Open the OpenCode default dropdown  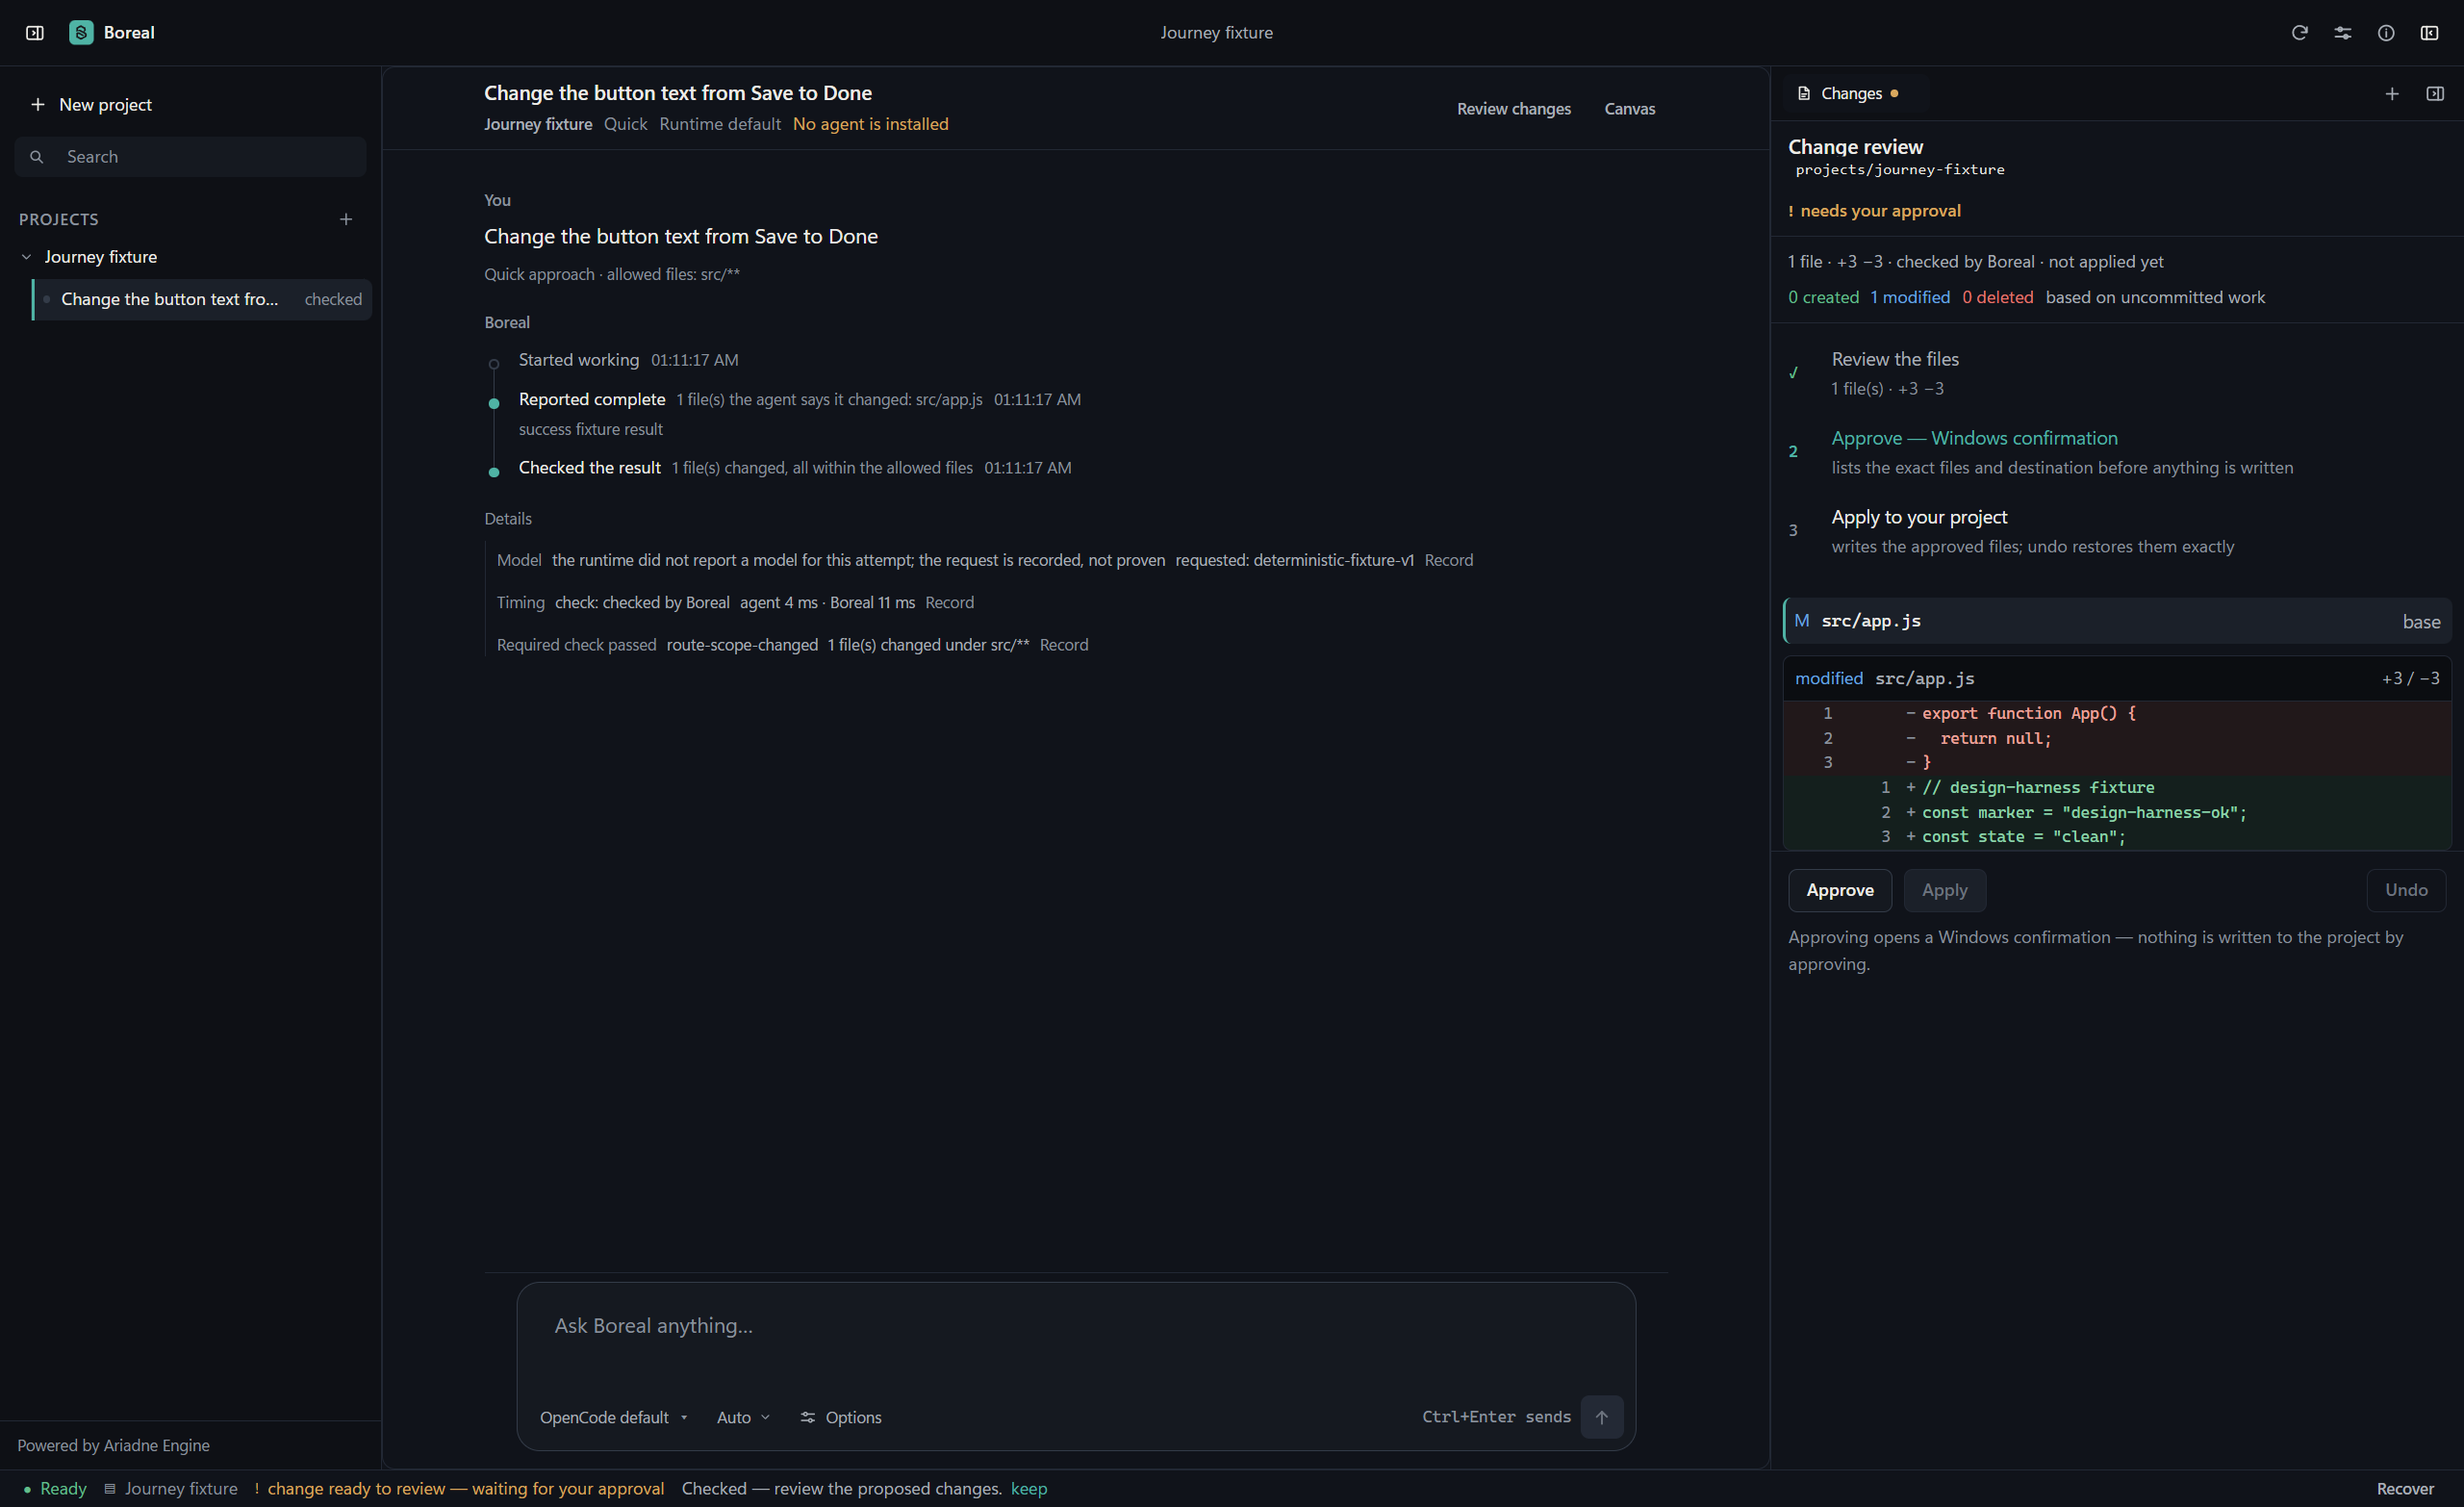tap(614, 1417)
